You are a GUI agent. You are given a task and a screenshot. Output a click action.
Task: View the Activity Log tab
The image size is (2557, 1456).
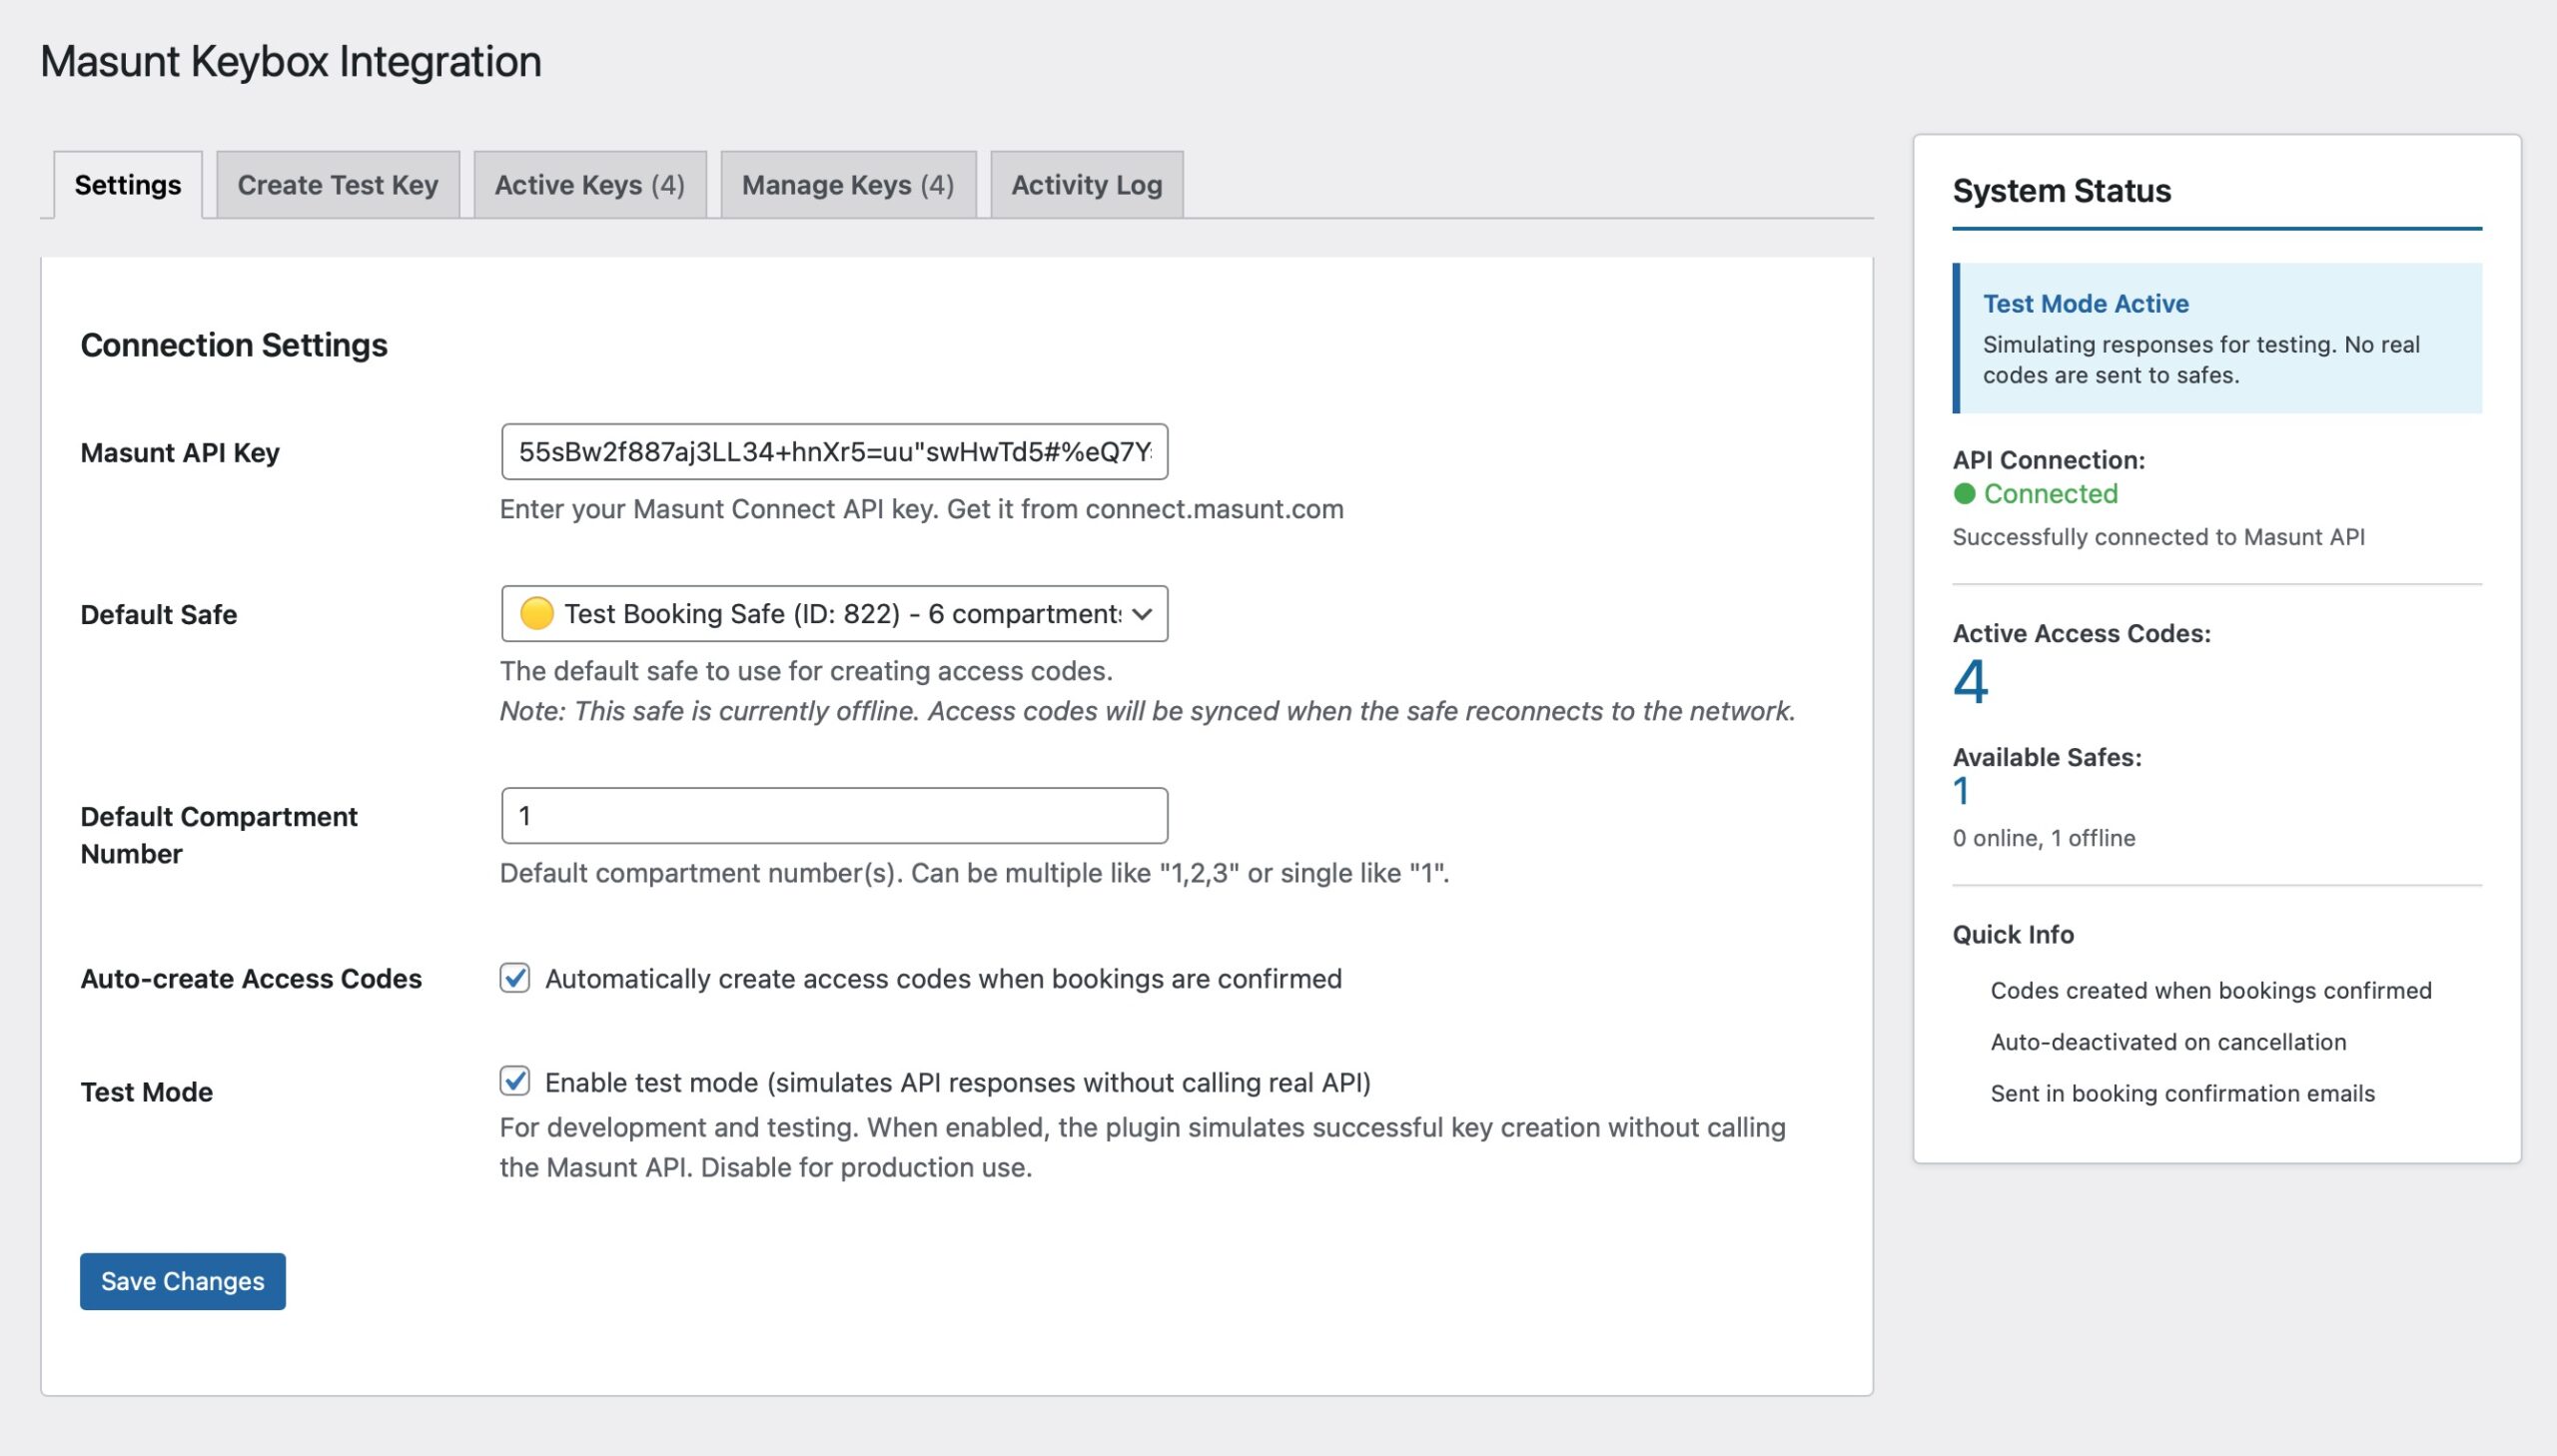point(1086,185)
